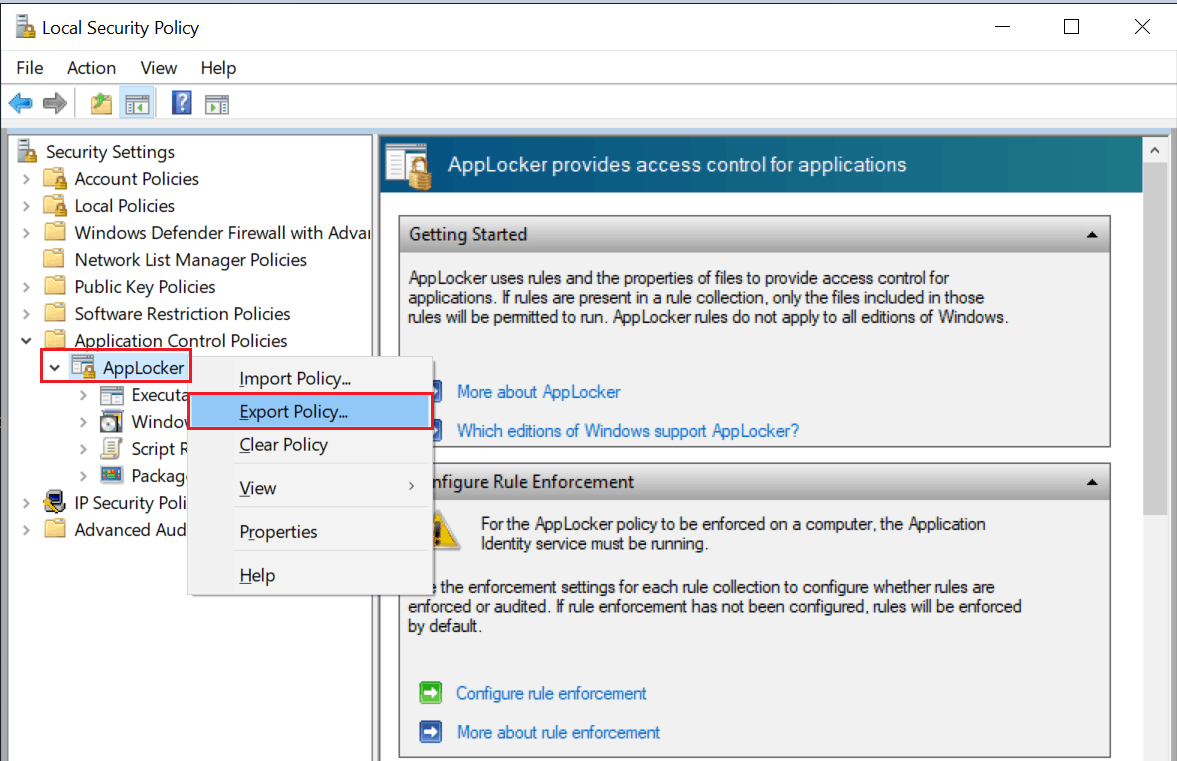Click the Script Rules scroll icon
1177x761 pixels.
coord(111,449)
